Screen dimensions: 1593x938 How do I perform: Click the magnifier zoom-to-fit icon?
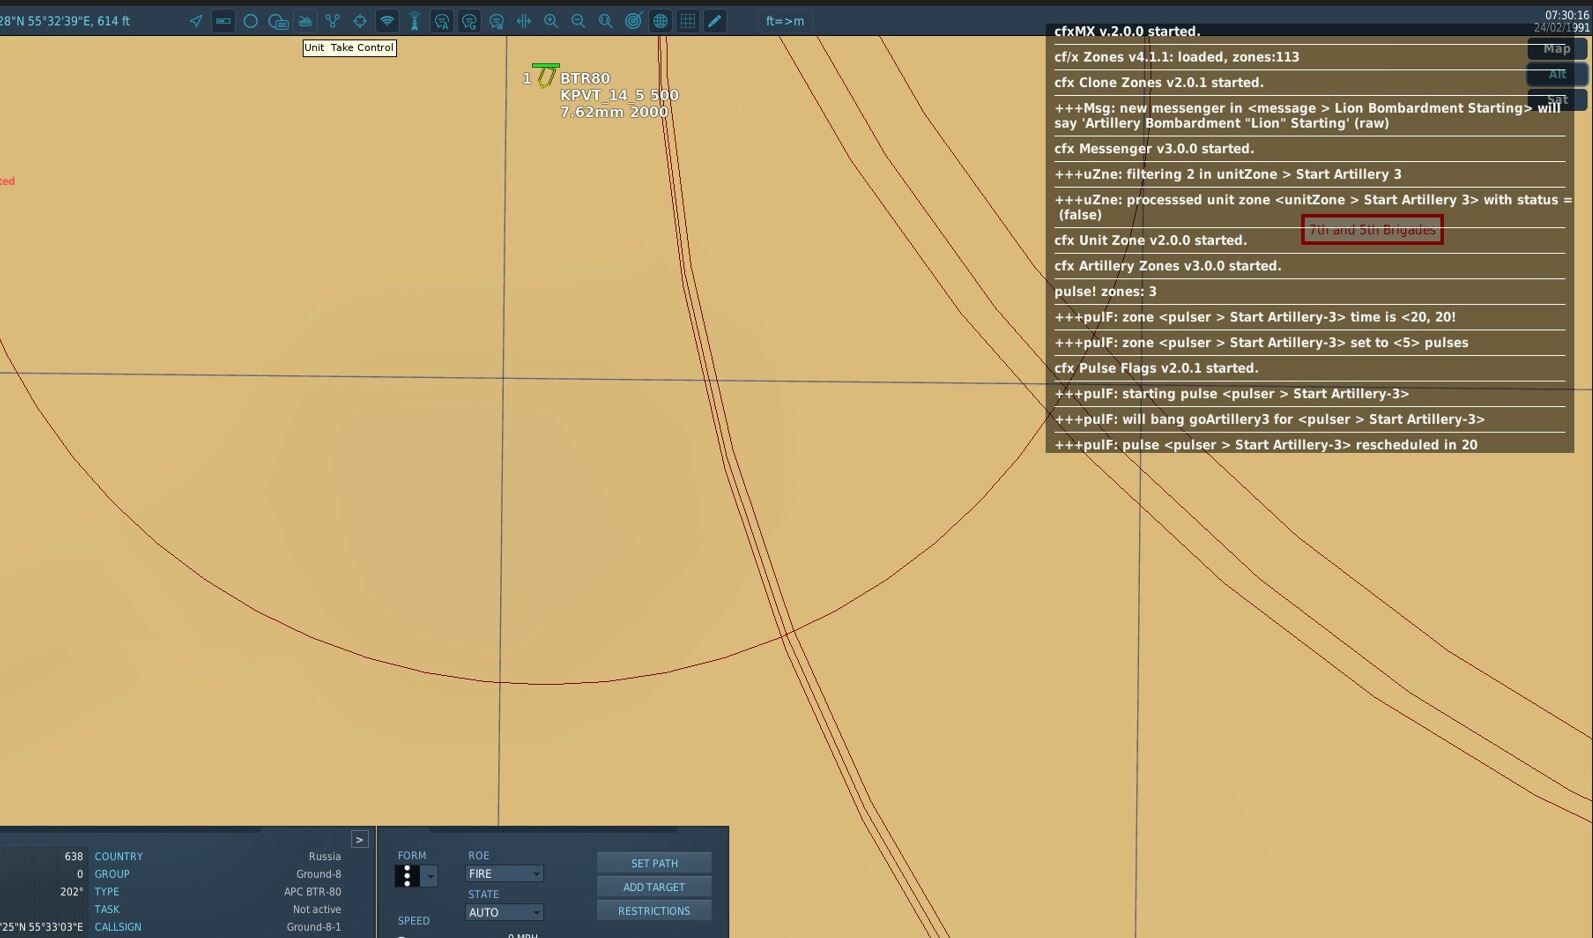click(x=606, y=21)
